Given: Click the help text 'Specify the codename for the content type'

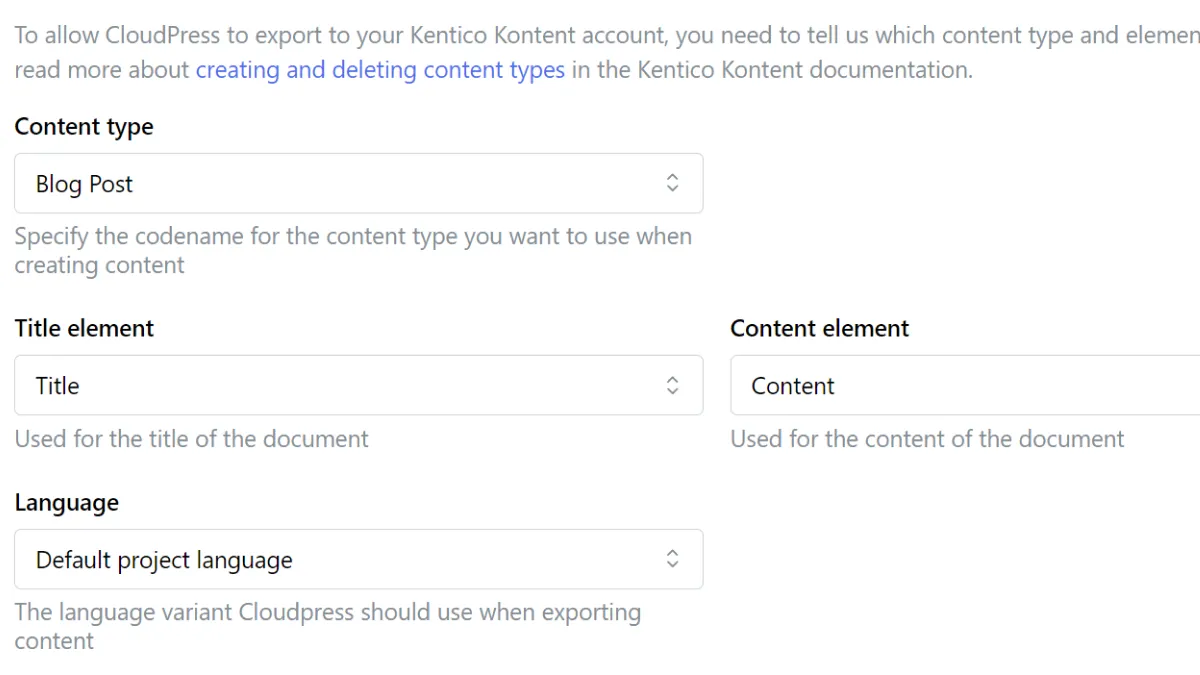Looking at the screenshot, I should tap(353, 251).
